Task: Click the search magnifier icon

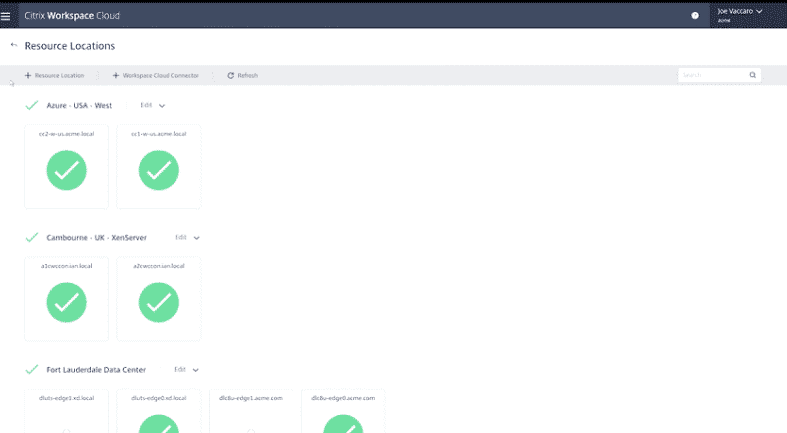Action: (x=753, y=75)
